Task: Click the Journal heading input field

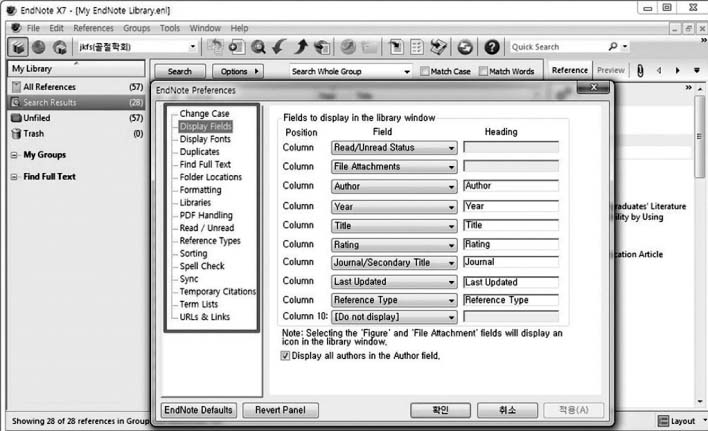Action: pos(511,262)
